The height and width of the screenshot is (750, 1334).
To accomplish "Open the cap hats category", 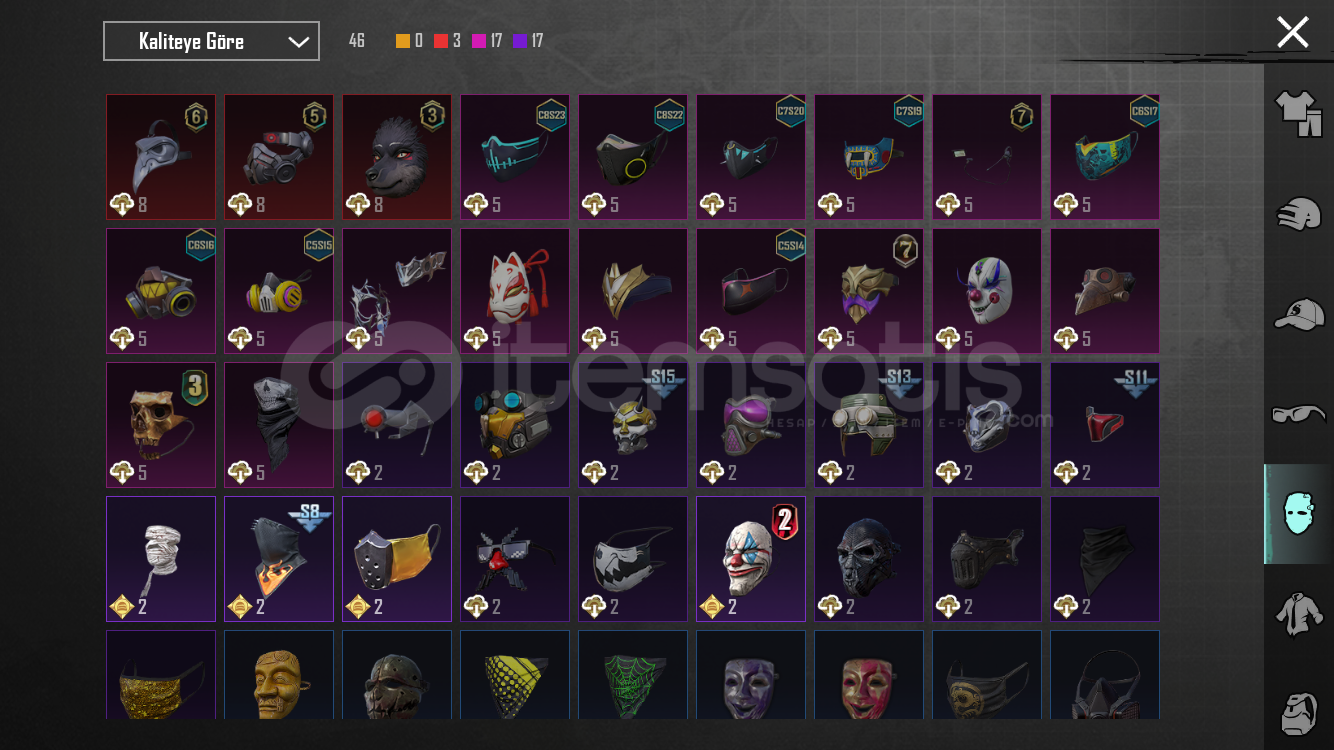I will (1298, 314).
